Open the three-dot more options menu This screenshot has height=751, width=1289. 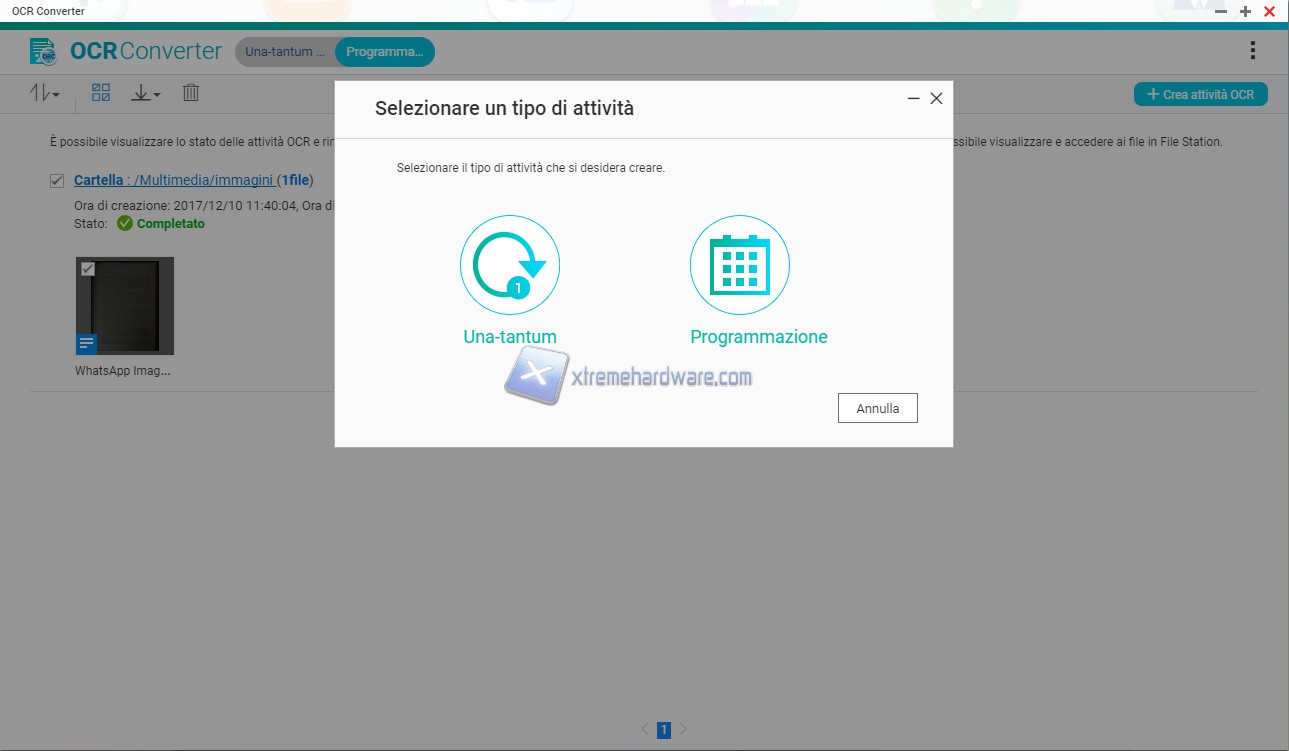(1253, 51)
